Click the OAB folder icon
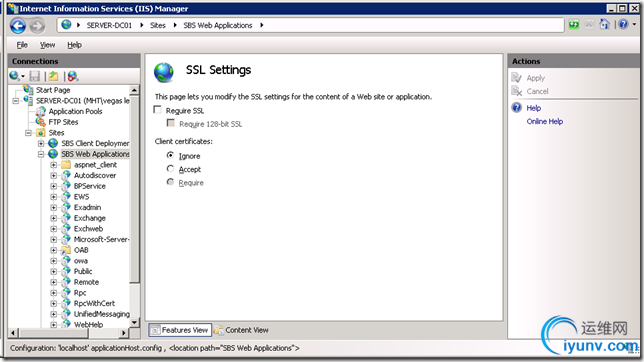This screenshot has height=362, width=644. pos(66,250)
